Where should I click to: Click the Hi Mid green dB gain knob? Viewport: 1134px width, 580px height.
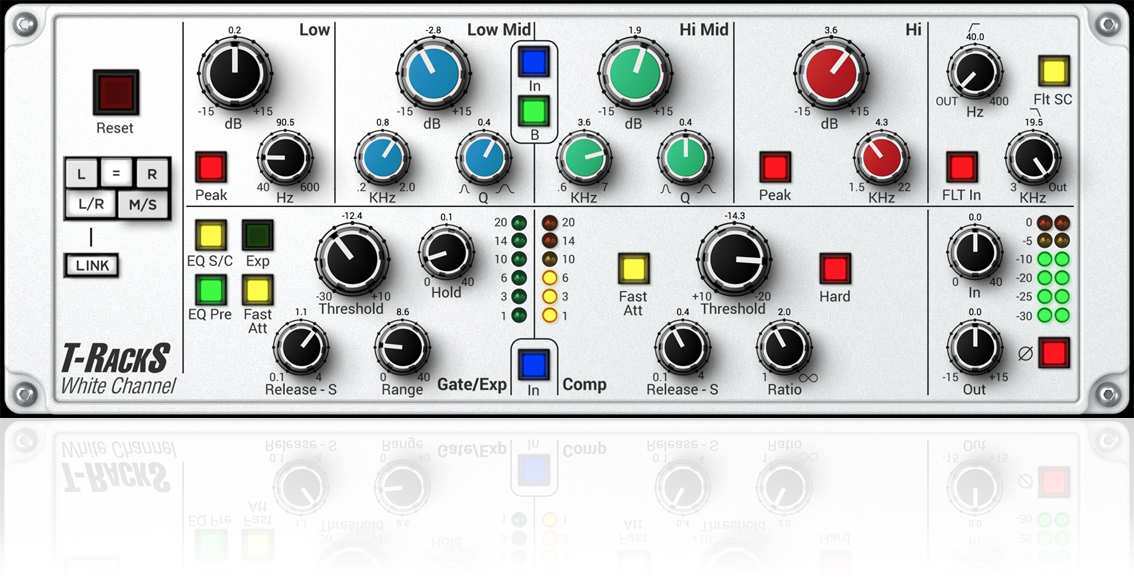coord(634,72)
